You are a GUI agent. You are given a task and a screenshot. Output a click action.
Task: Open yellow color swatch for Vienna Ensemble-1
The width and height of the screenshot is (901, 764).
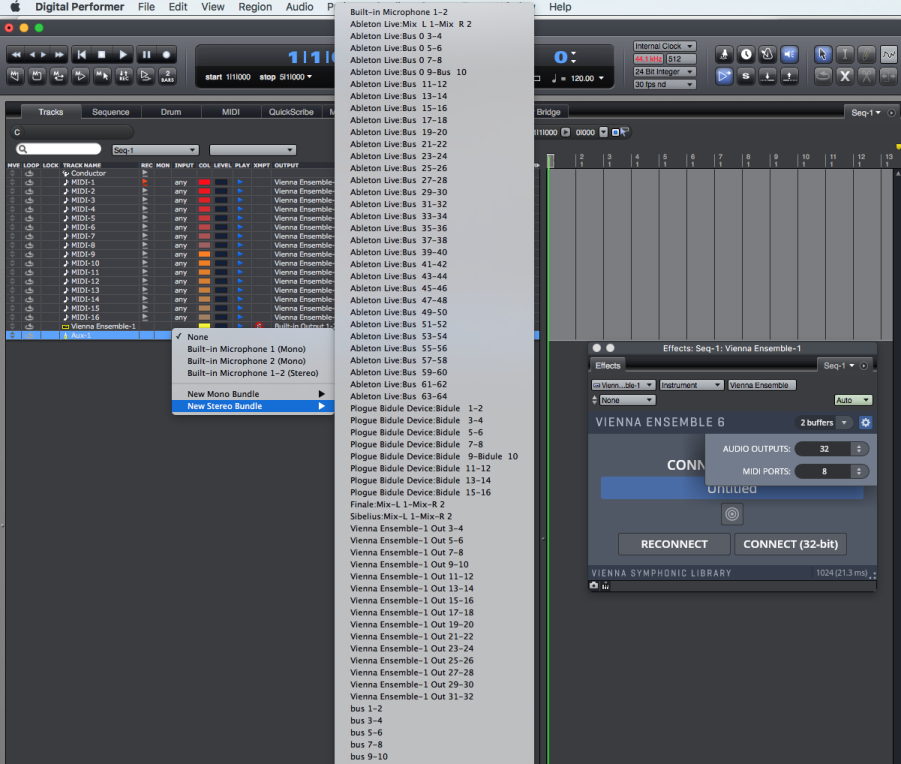(204, 326)
